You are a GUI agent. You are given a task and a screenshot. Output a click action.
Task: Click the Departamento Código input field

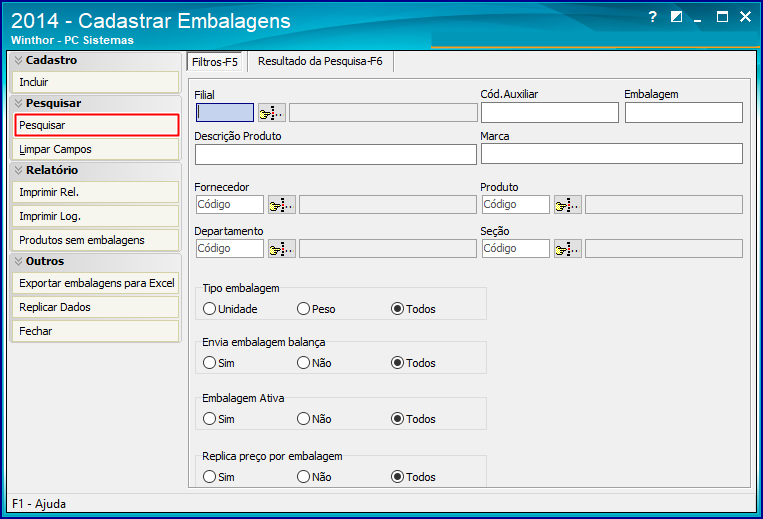pos(230,249)
